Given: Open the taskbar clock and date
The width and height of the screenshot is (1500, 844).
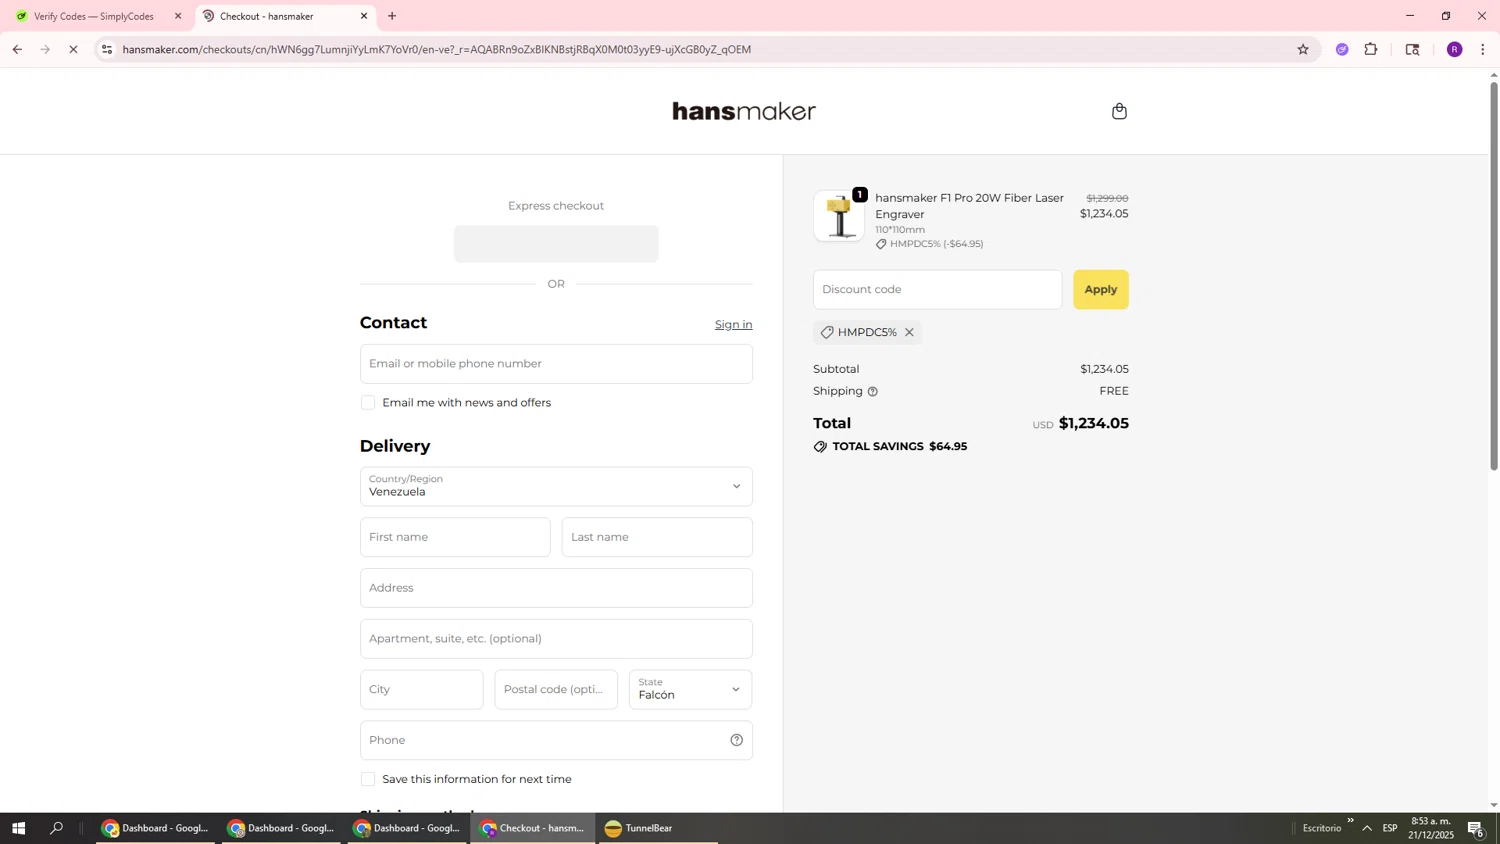Looking at the screenshot, I should pos(1431,828).
